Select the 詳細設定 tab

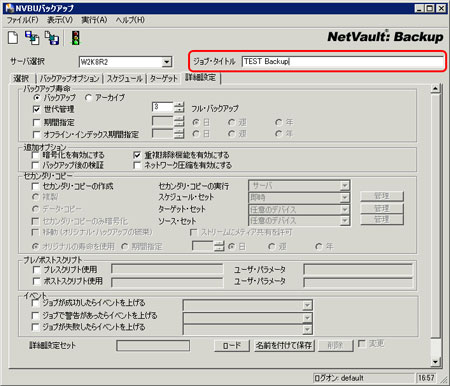click(201, 77)
